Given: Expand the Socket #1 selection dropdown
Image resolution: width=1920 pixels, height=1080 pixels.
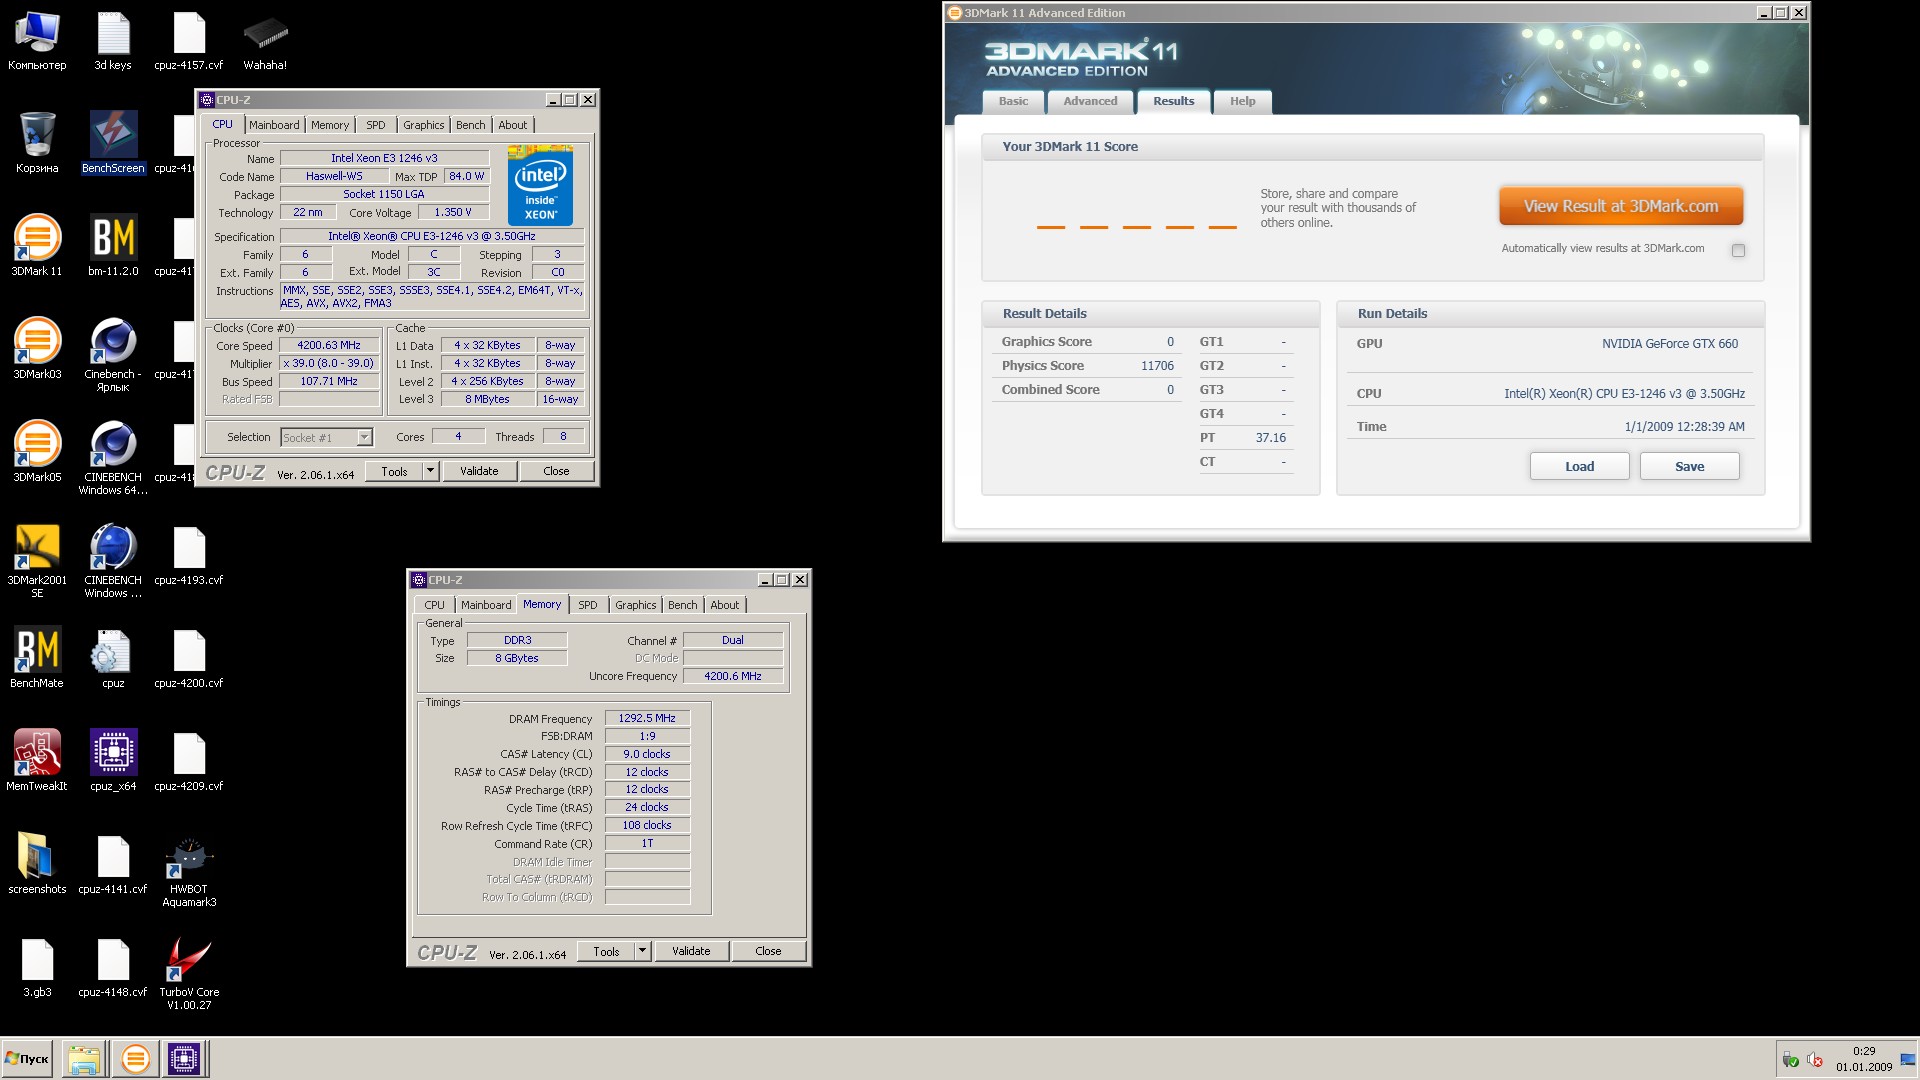Looking at the screenshot, I should click(x=364, y=437).
